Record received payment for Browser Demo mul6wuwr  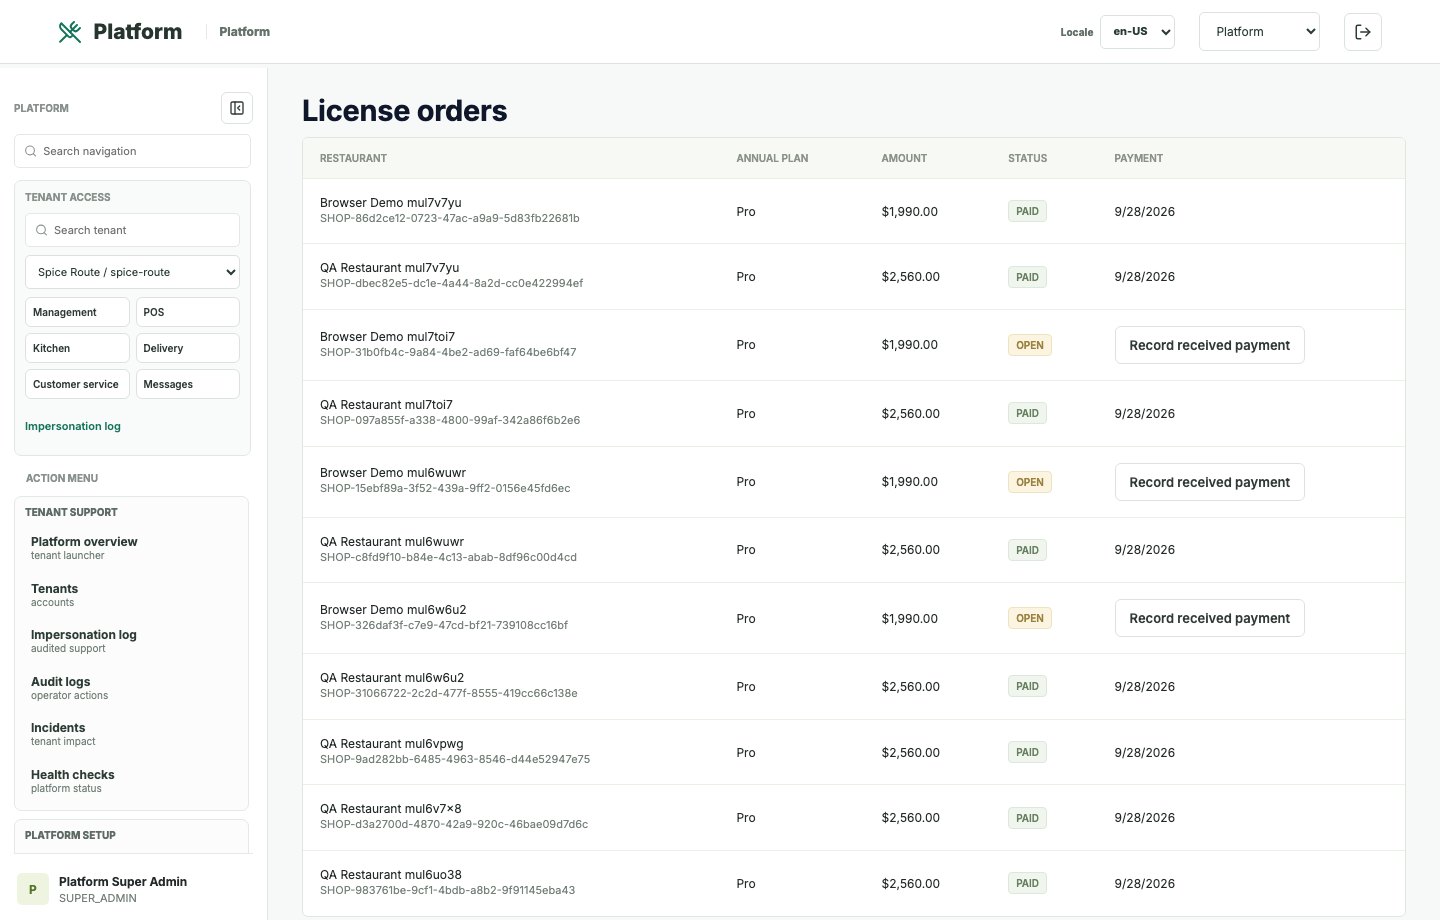point(1209,482)
